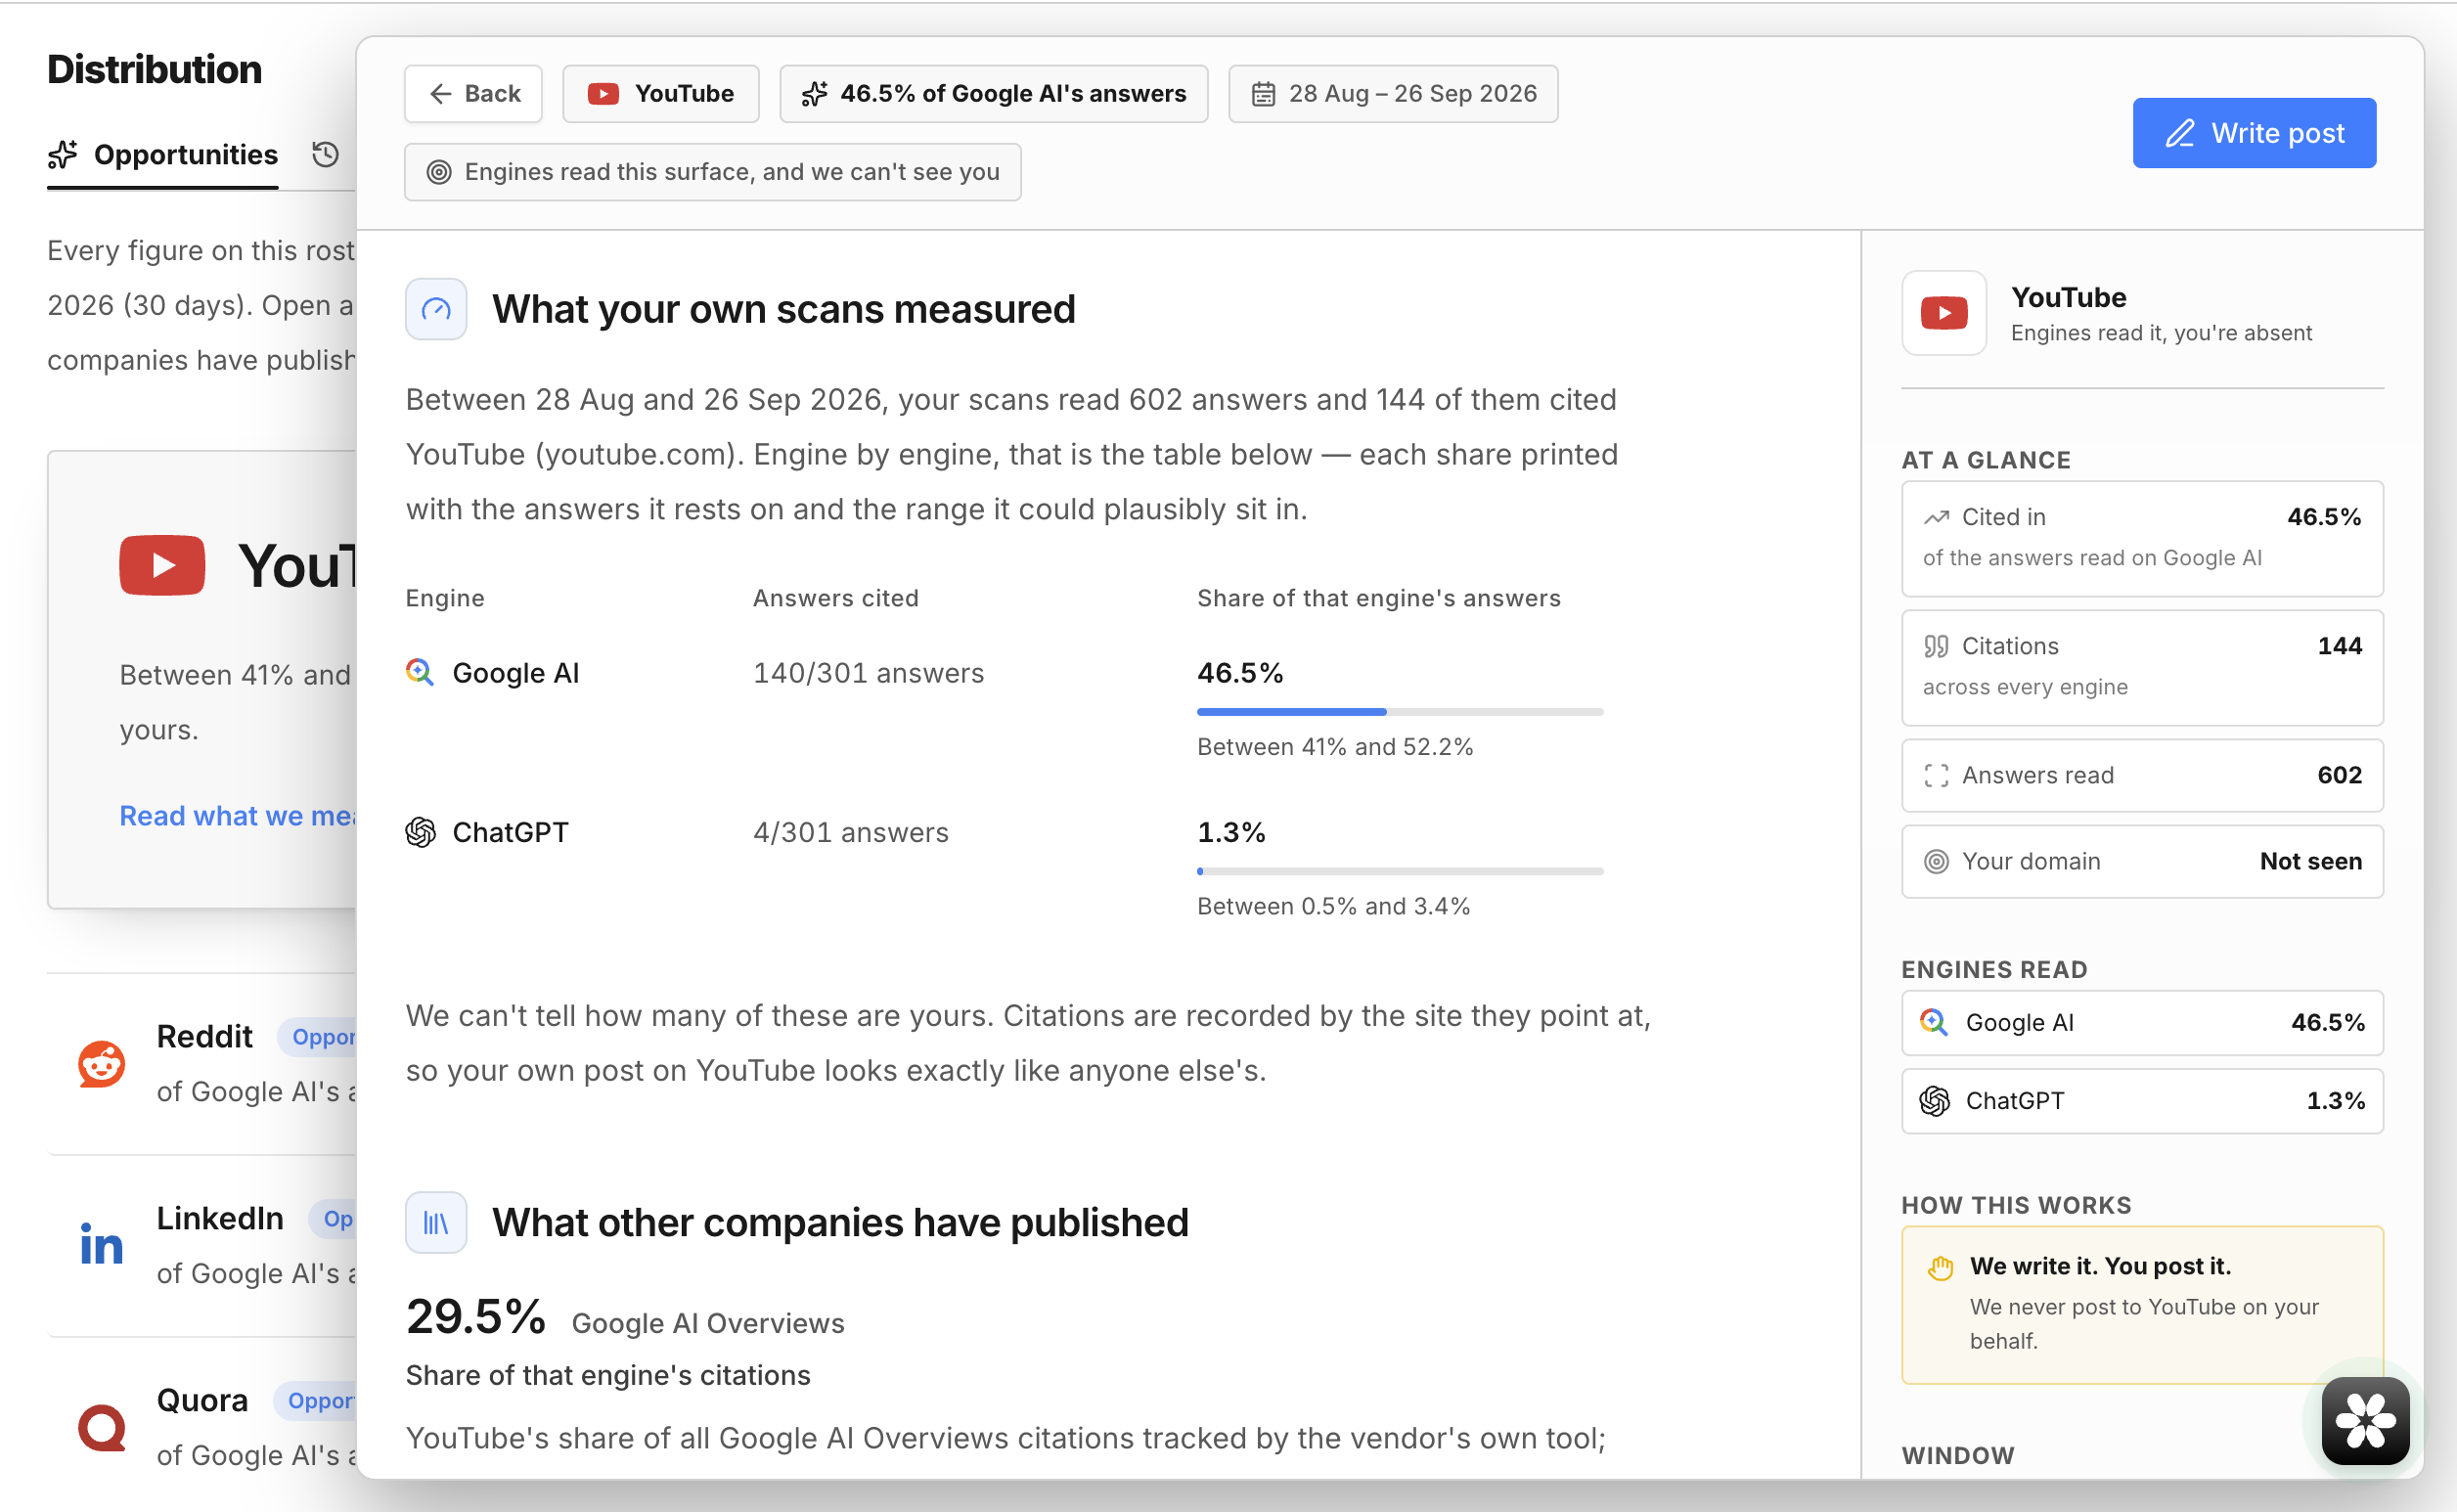Click the sparkle icon in the 46.5% chip
The width and height of the screenshot is (2457, 1512).
coord(815,94)
